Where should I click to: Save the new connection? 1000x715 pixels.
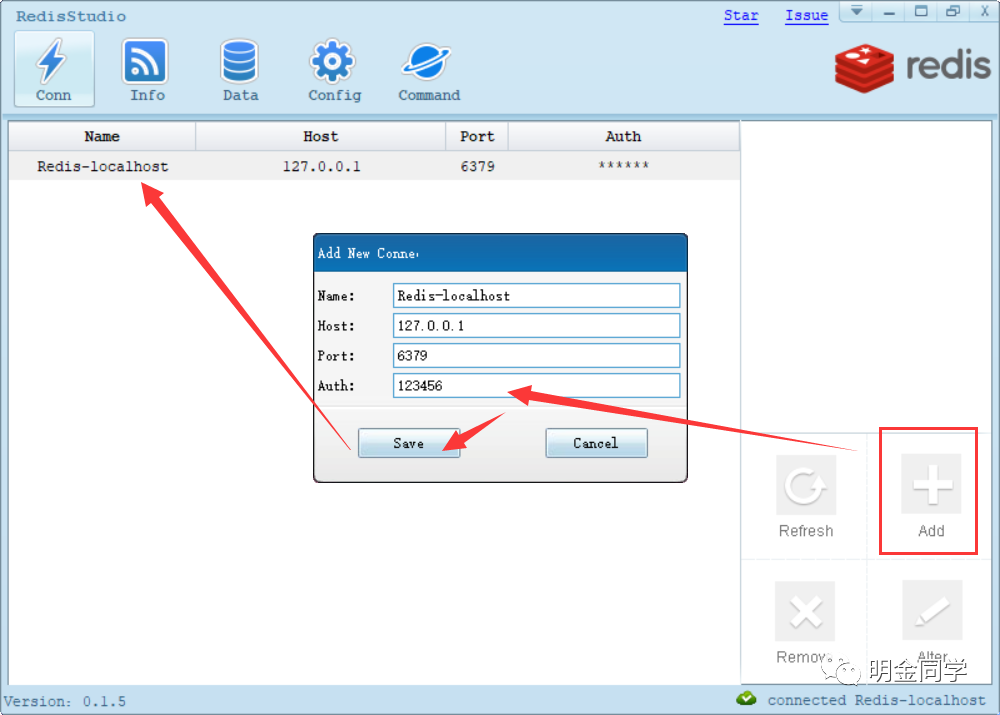(408, 442)
